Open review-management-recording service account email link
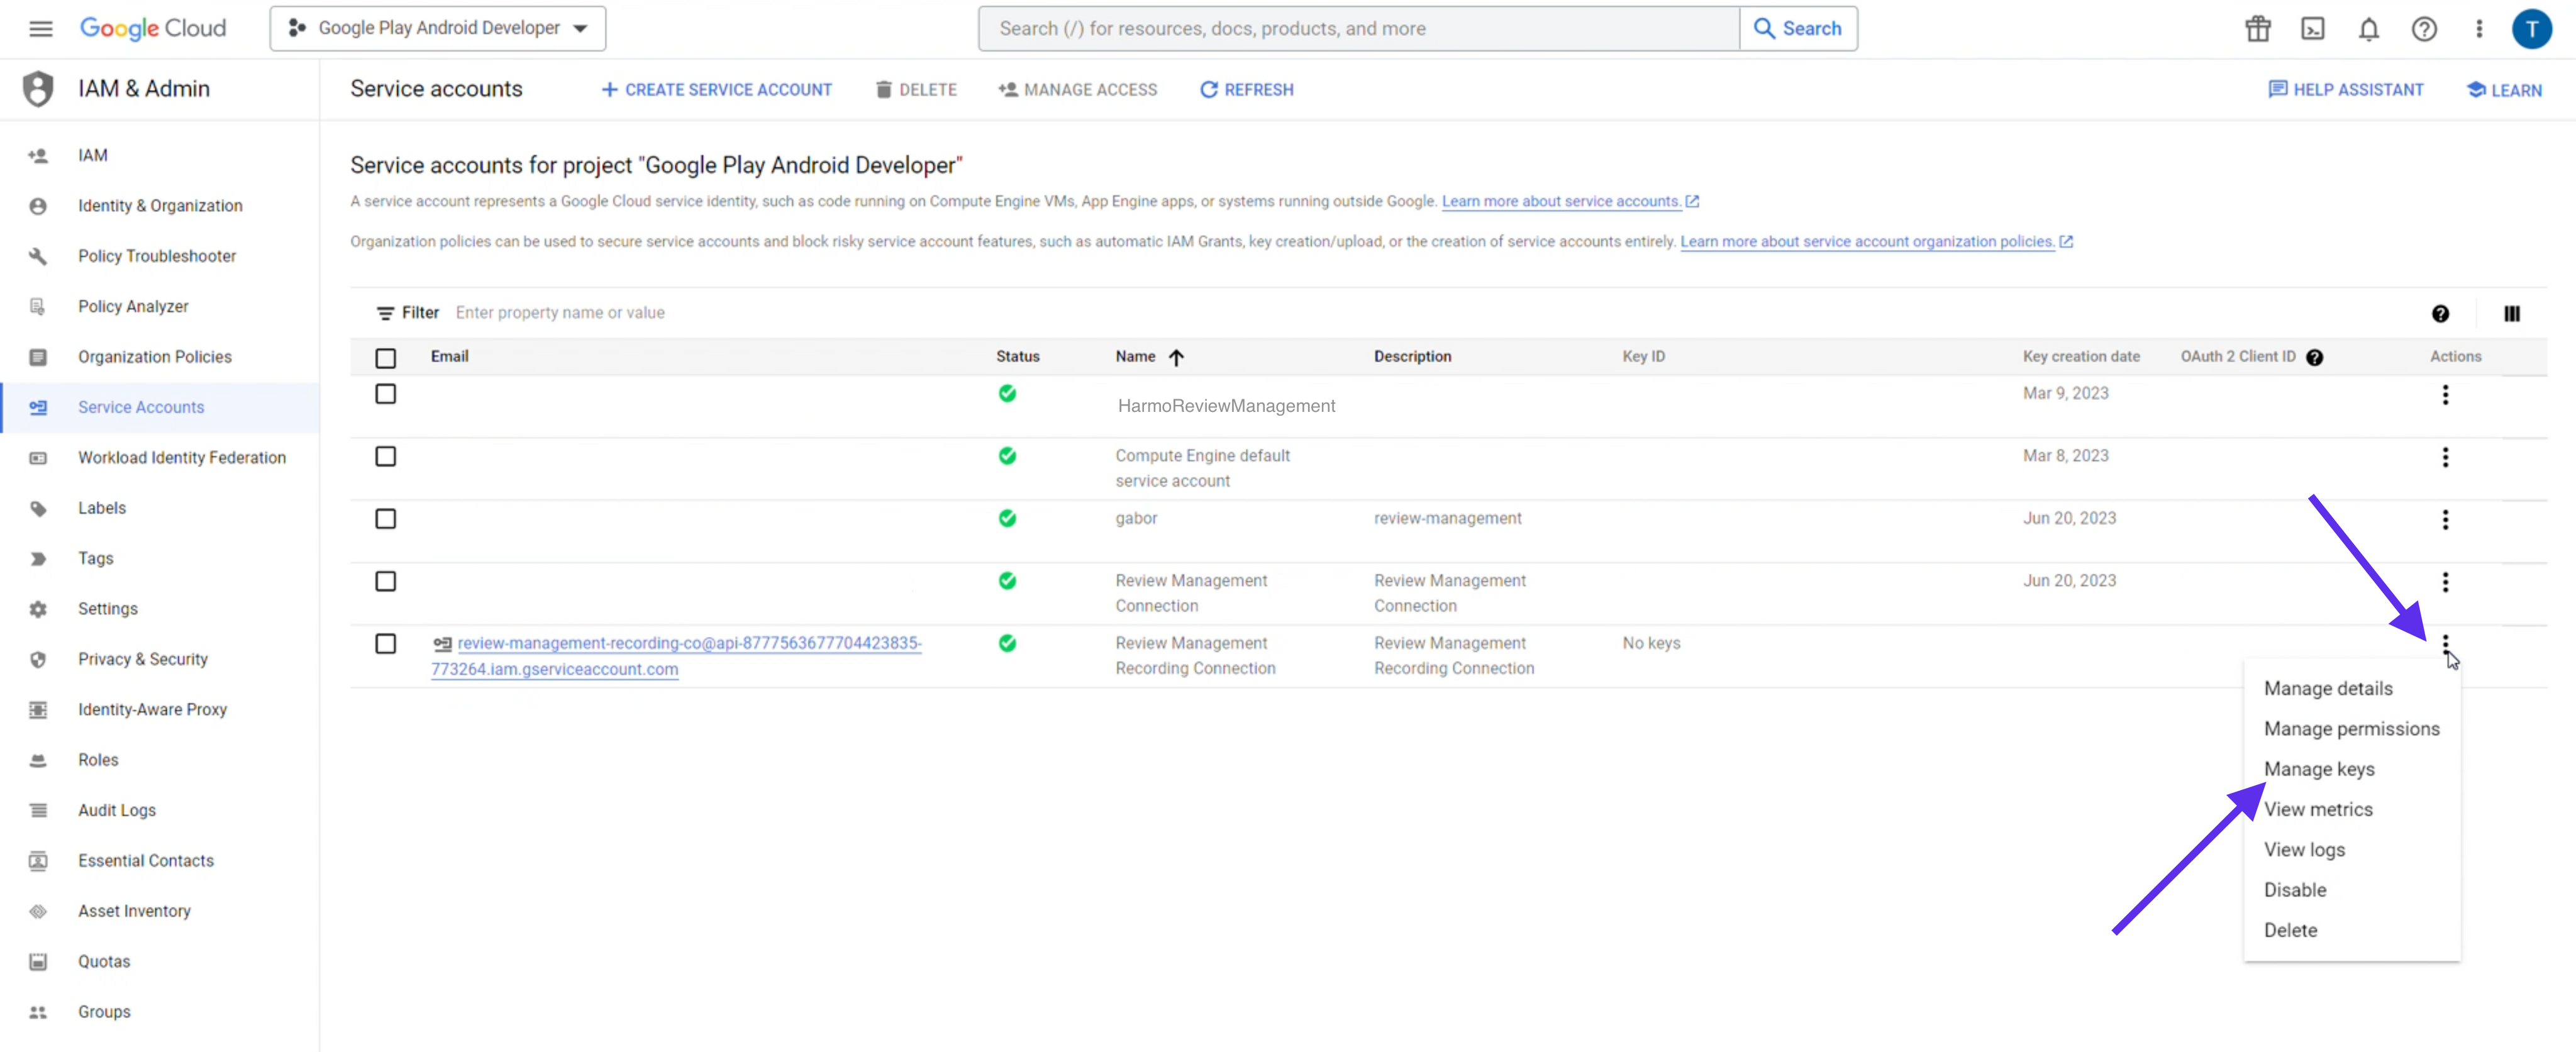The height and width of the screenshot is (1052, 2576). pos(677,656)
